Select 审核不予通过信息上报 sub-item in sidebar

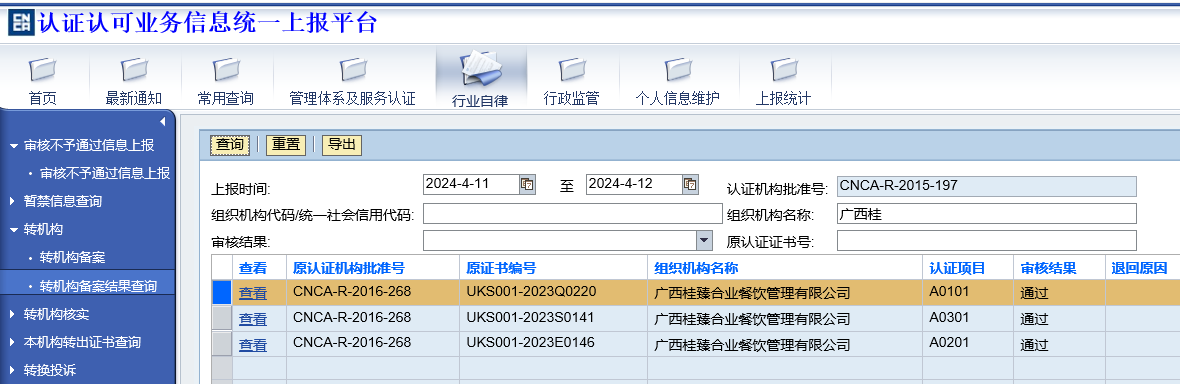pos(105,173)
